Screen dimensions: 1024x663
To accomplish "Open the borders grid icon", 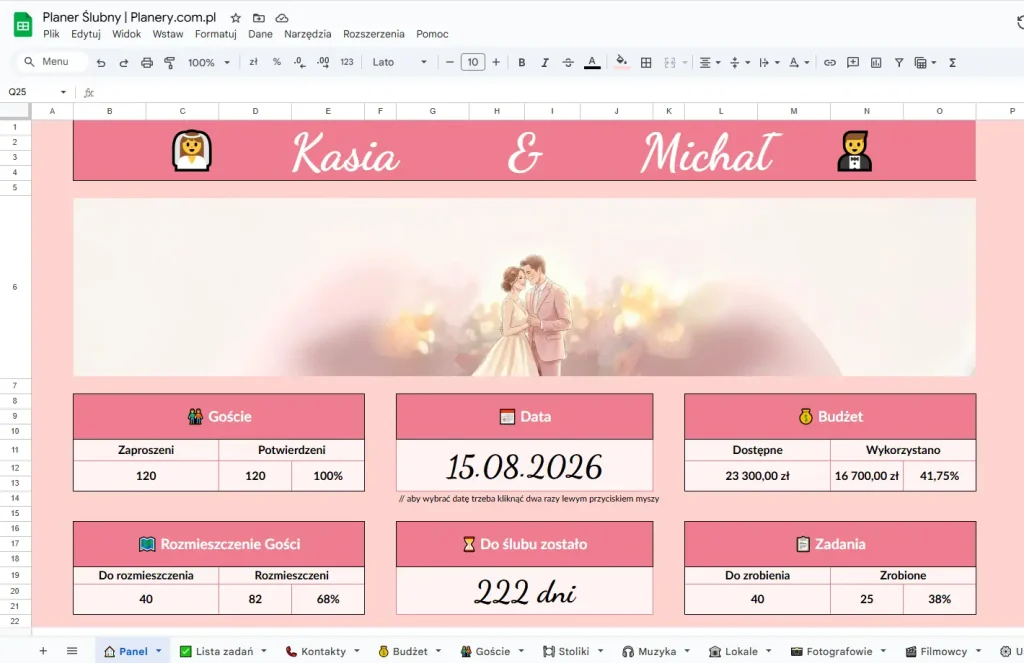I will coord(646,63).
